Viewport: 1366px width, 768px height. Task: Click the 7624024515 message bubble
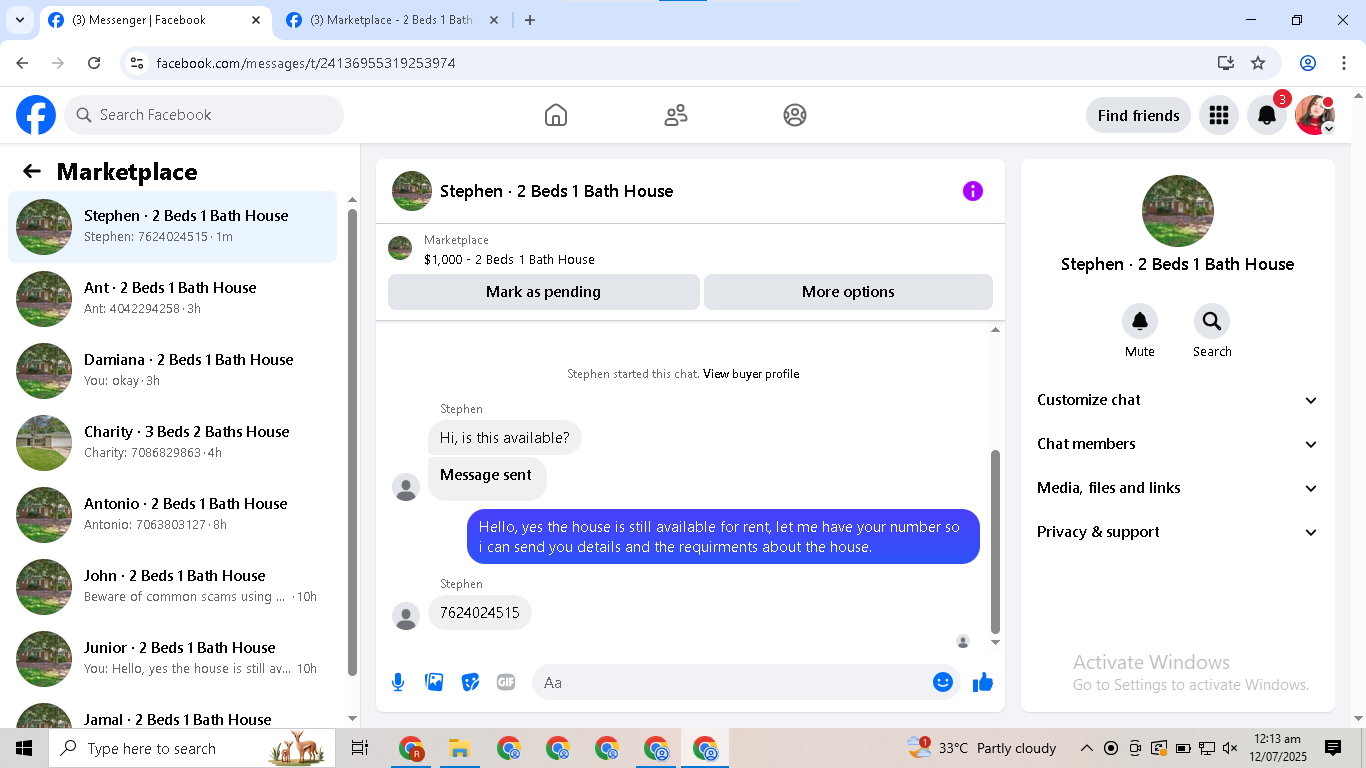480,613
